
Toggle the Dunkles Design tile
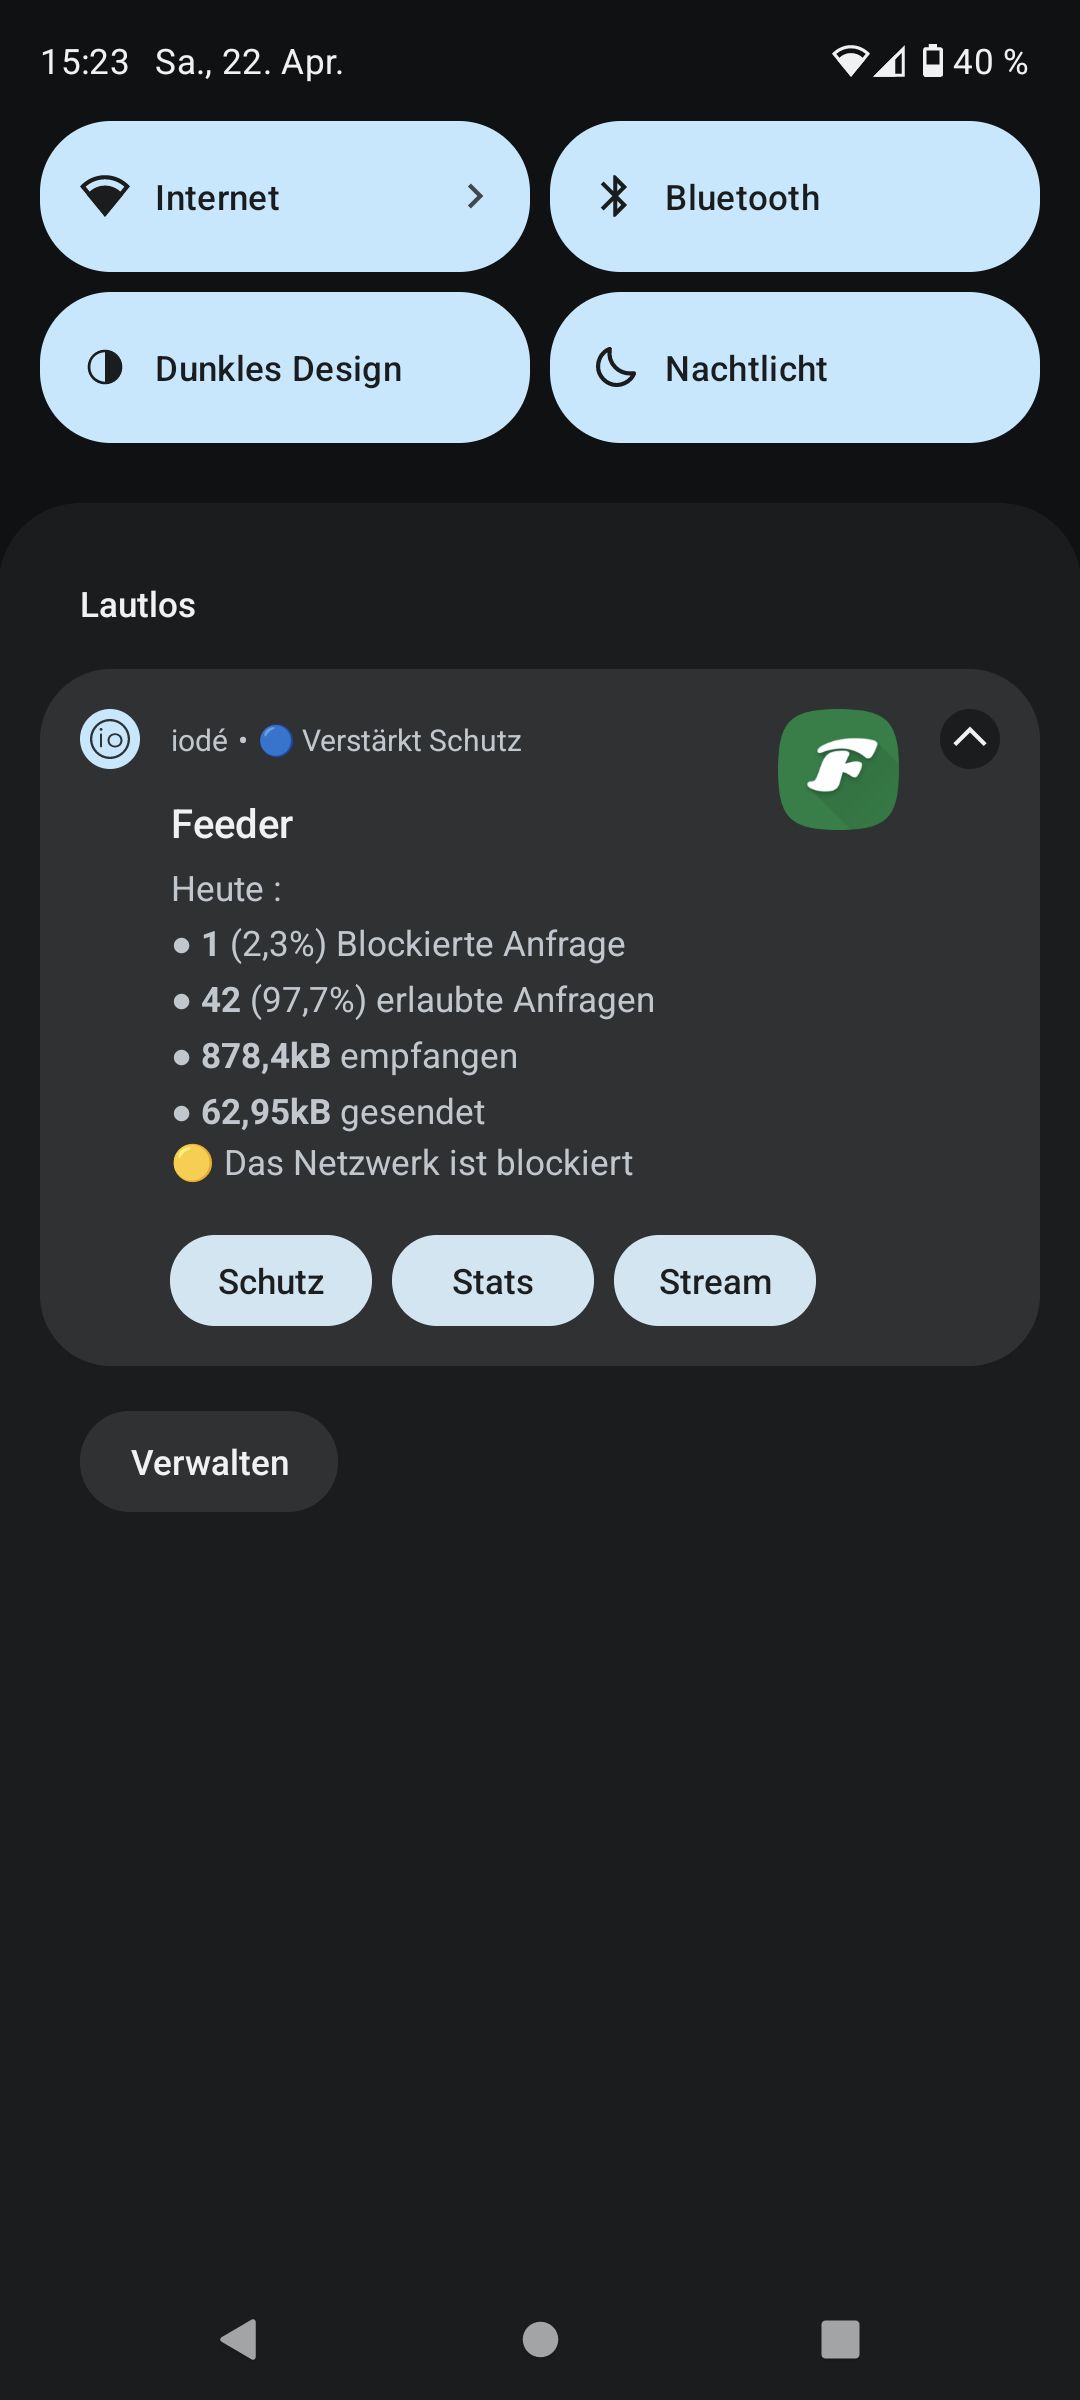[x=285, y=368]
